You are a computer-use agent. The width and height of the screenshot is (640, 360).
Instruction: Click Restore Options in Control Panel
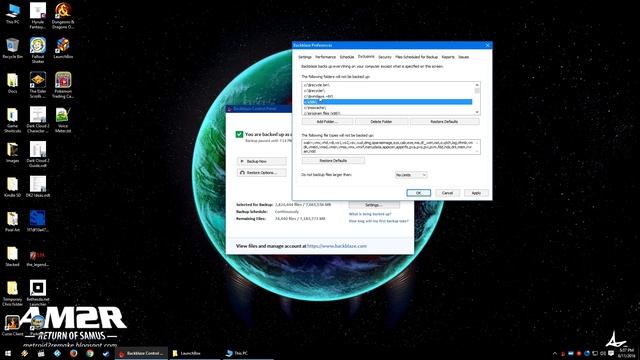[262, 173]
